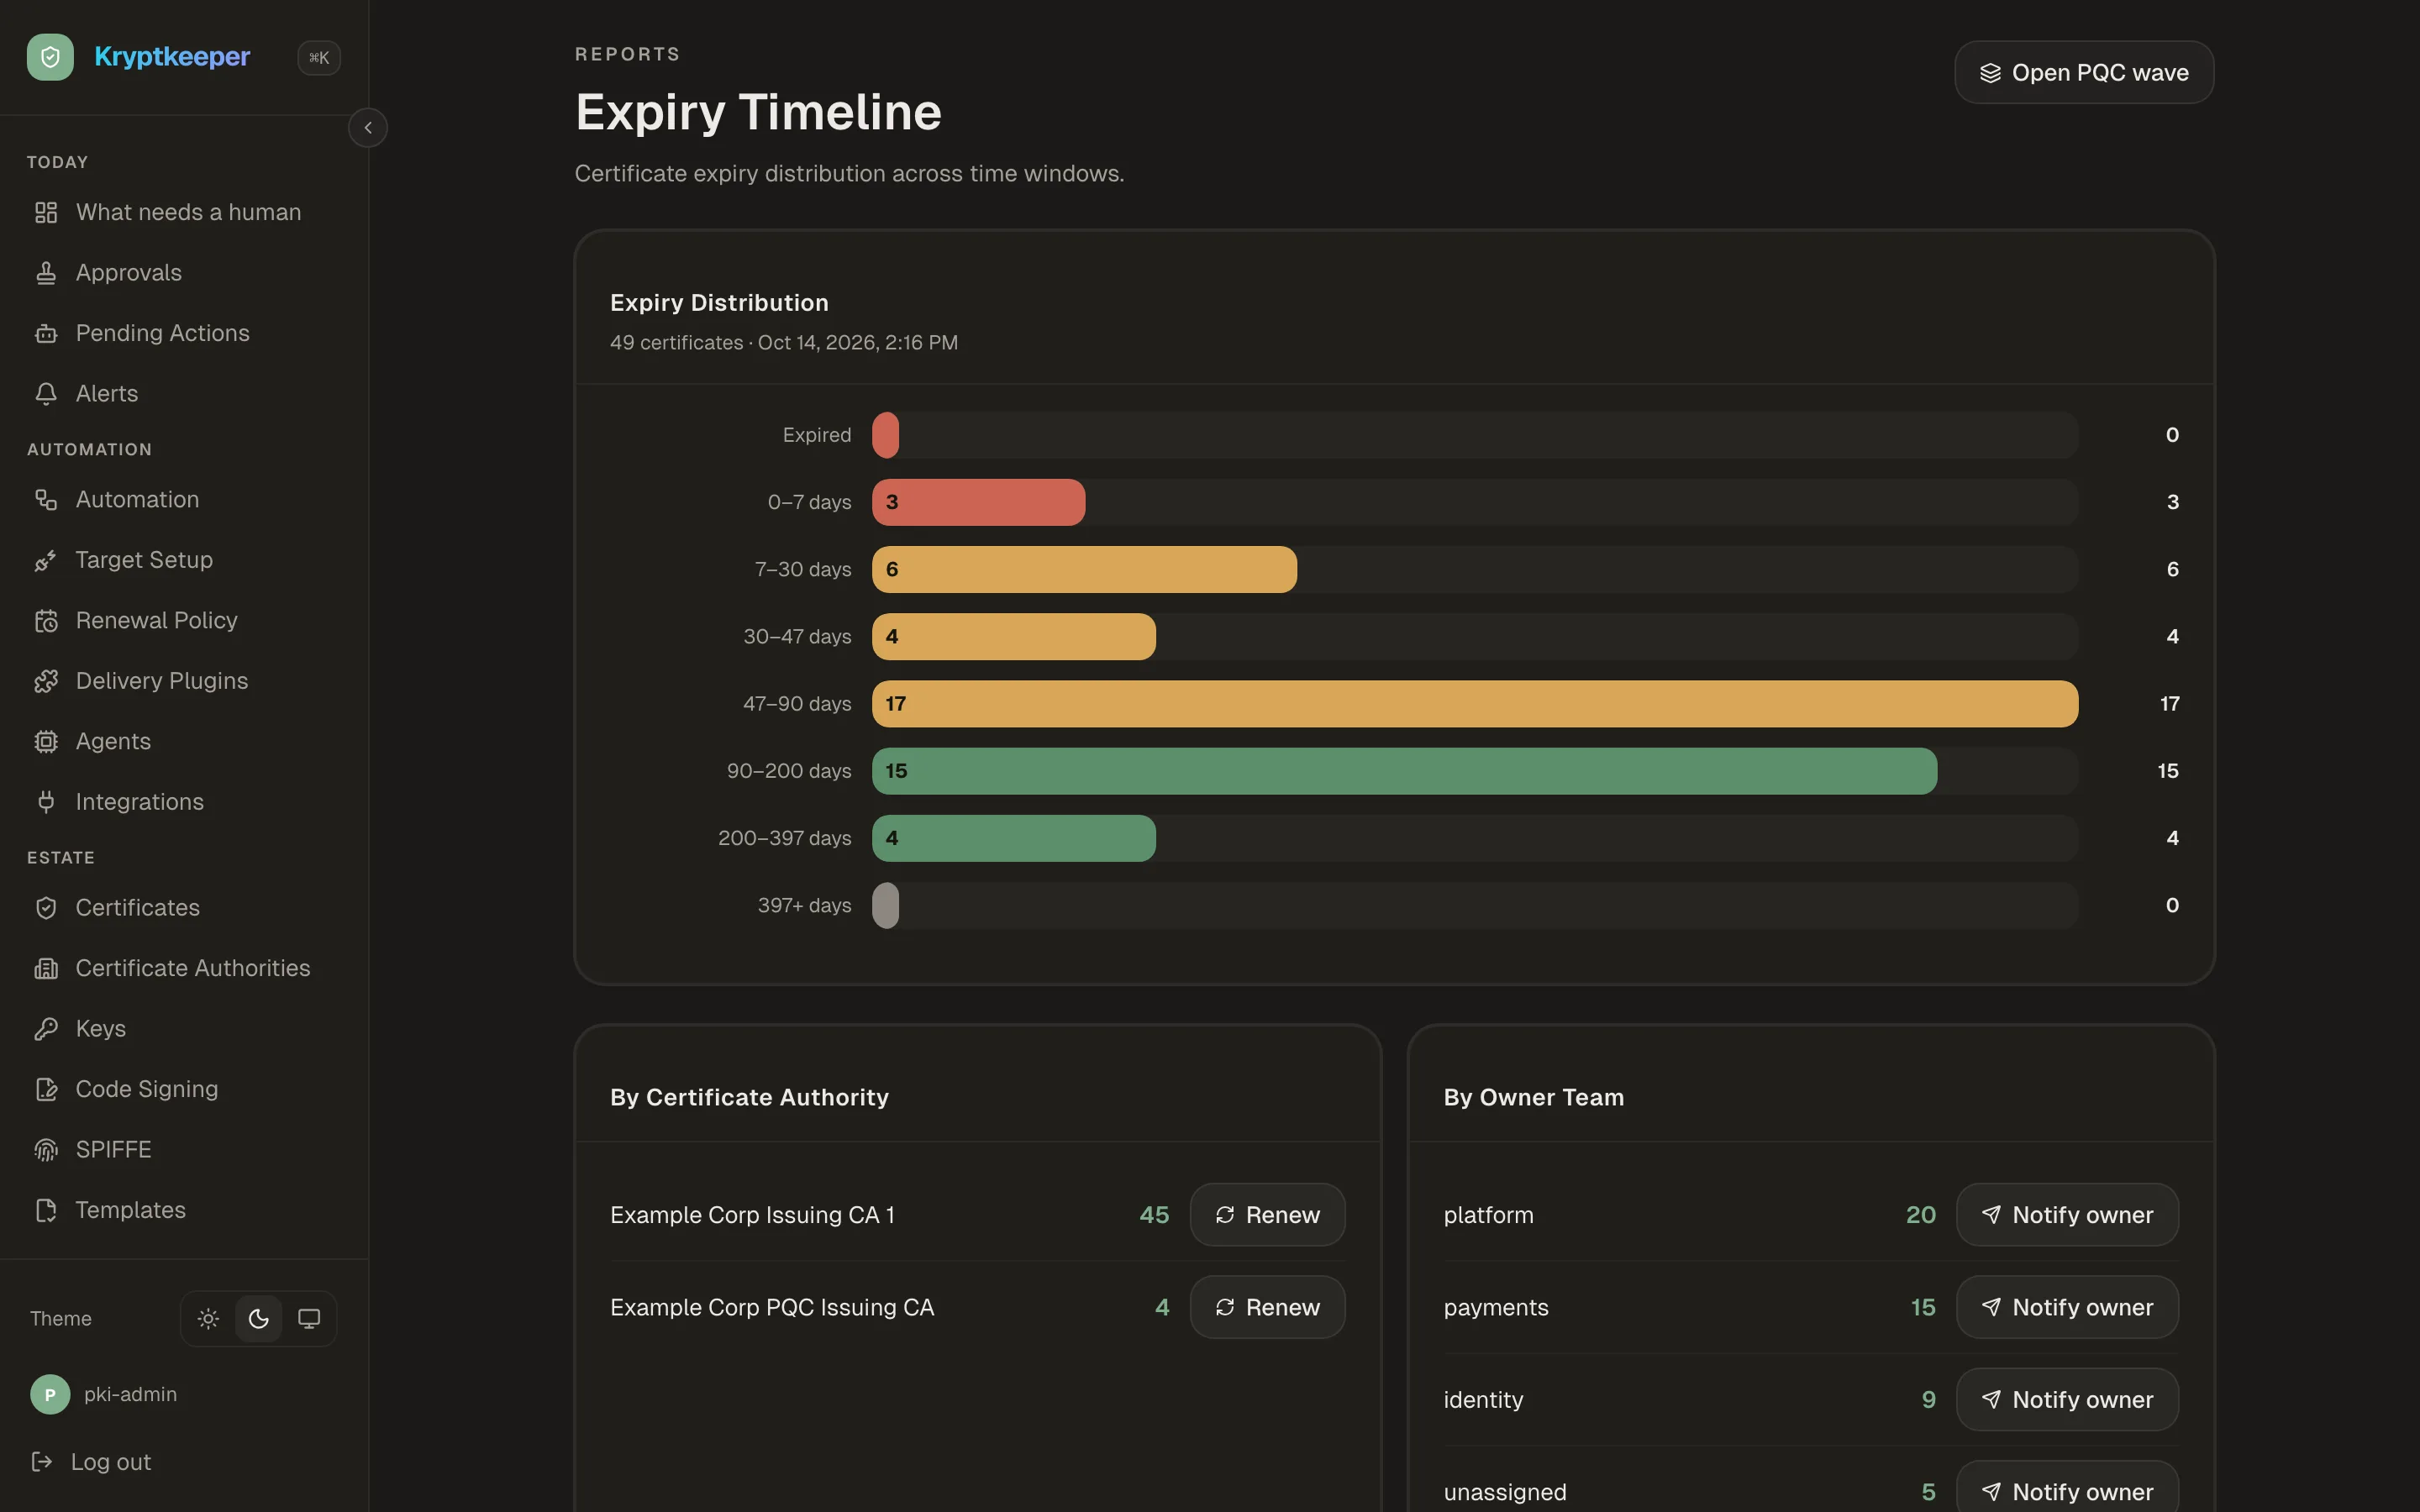The width and height of the screenshot is (2420, 1512).
Task: Click the Keys key icon
Action: (46, 1029)
